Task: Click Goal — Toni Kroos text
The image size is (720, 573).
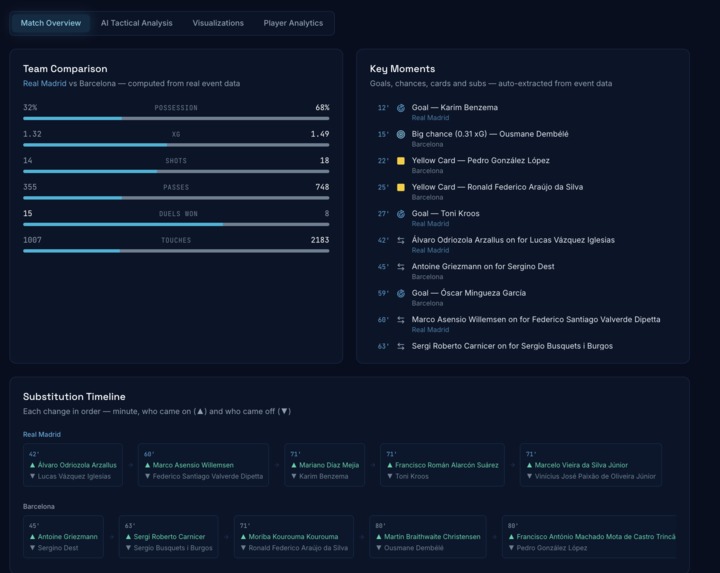Action: click(x=445, y=213)
